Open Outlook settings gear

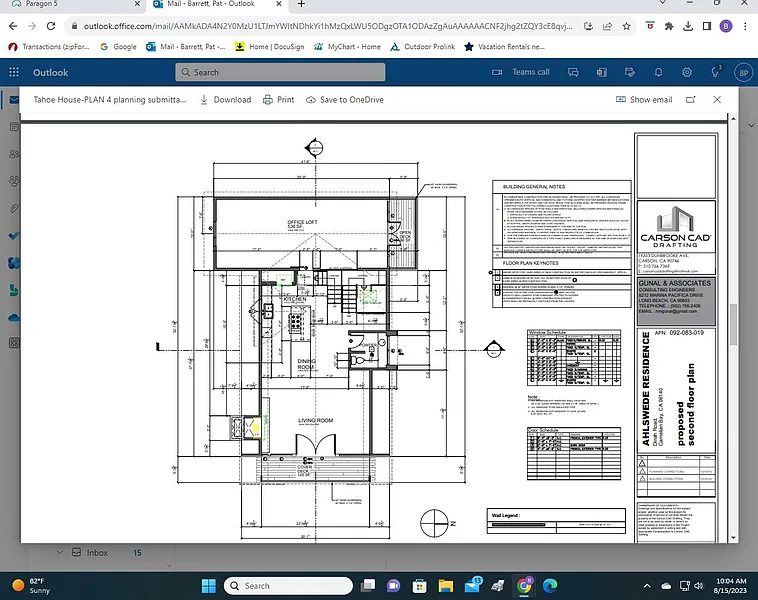[687, 72]
